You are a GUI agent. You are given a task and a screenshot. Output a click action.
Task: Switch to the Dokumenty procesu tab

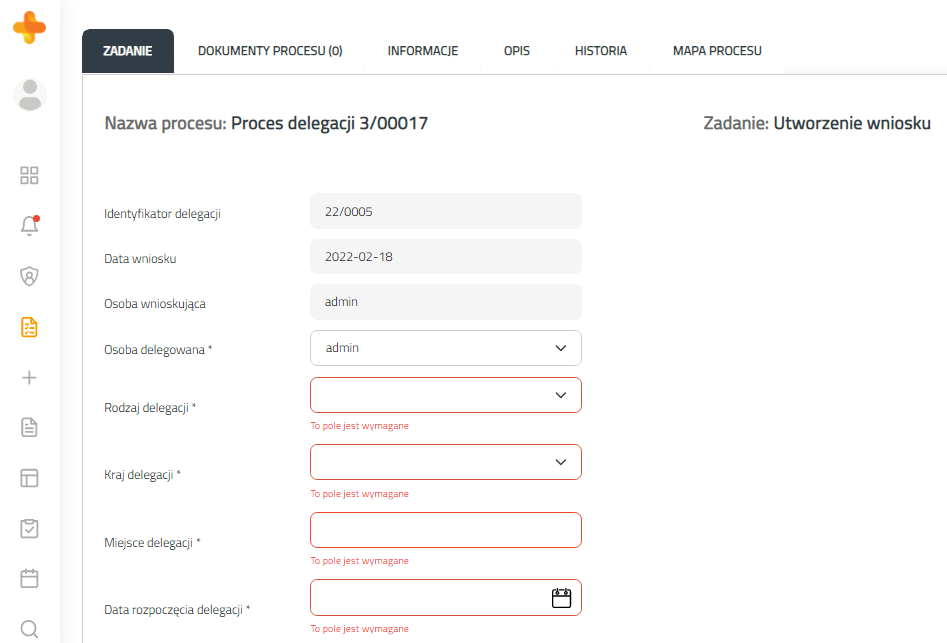click(270, 51)
